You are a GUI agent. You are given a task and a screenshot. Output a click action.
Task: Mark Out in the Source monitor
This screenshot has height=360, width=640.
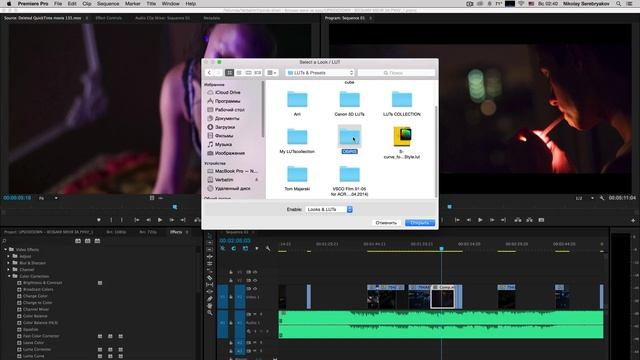pyautogui.click(x=122, y=220)
